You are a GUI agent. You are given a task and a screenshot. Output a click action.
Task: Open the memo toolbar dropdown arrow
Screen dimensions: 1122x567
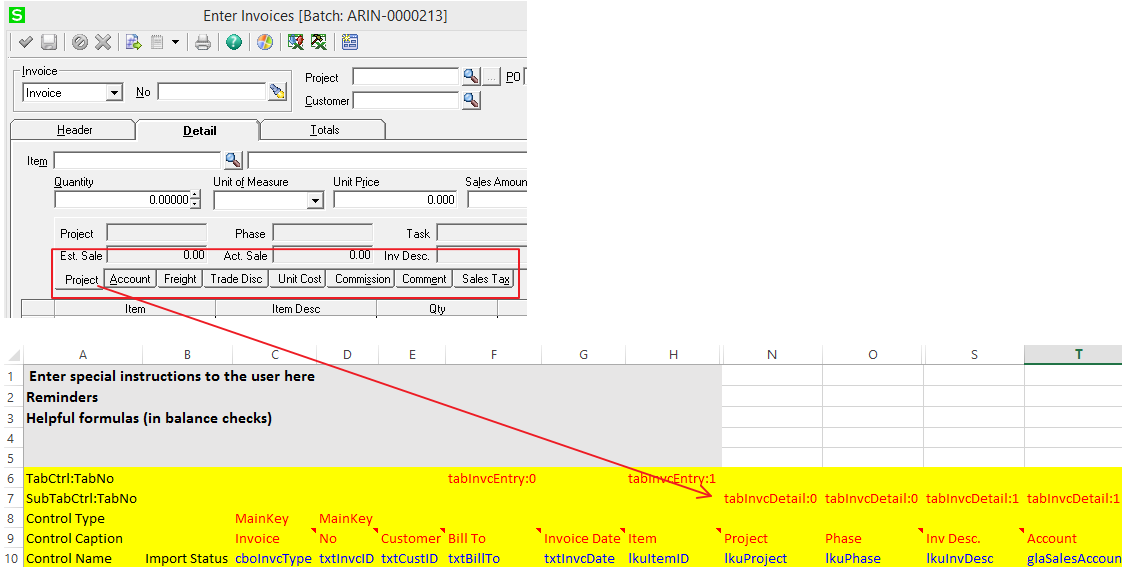[x=175, y=42]
